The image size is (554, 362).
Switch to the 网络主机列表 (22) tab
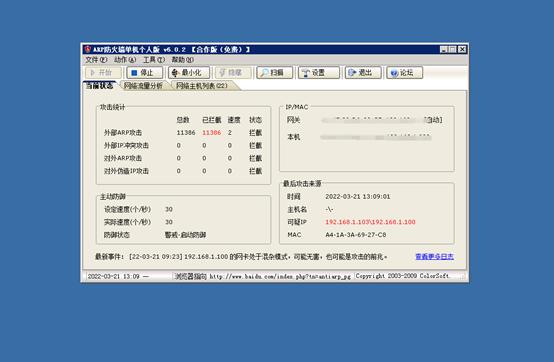(x=202, y=85)
